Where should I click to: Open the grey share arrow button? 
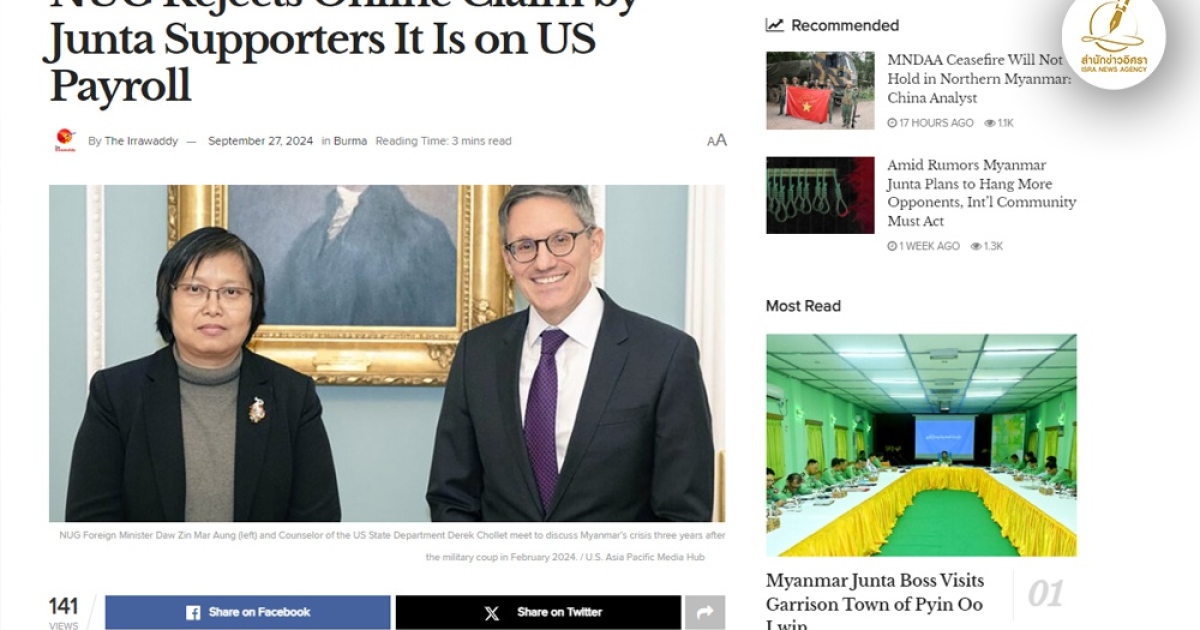tap(705, 612)
